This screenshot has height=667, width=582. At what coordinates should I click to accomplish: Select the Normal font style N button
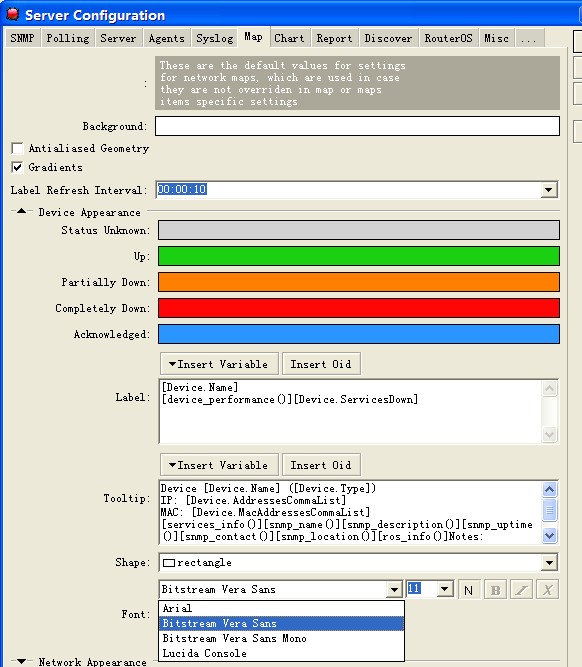coord(469,590)
